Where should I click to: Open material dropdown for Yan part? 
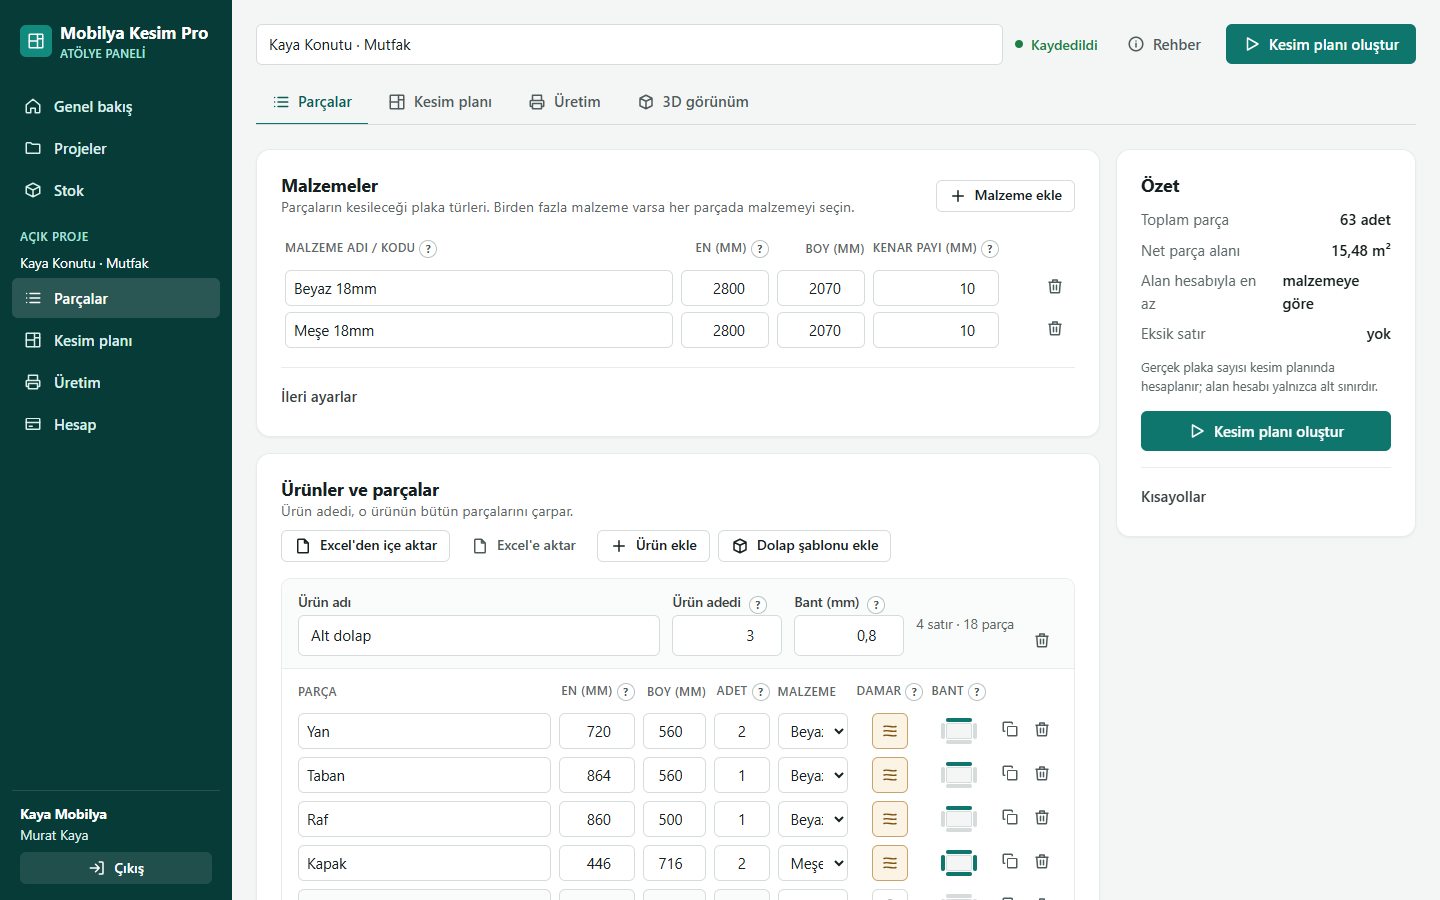point(813,731)
